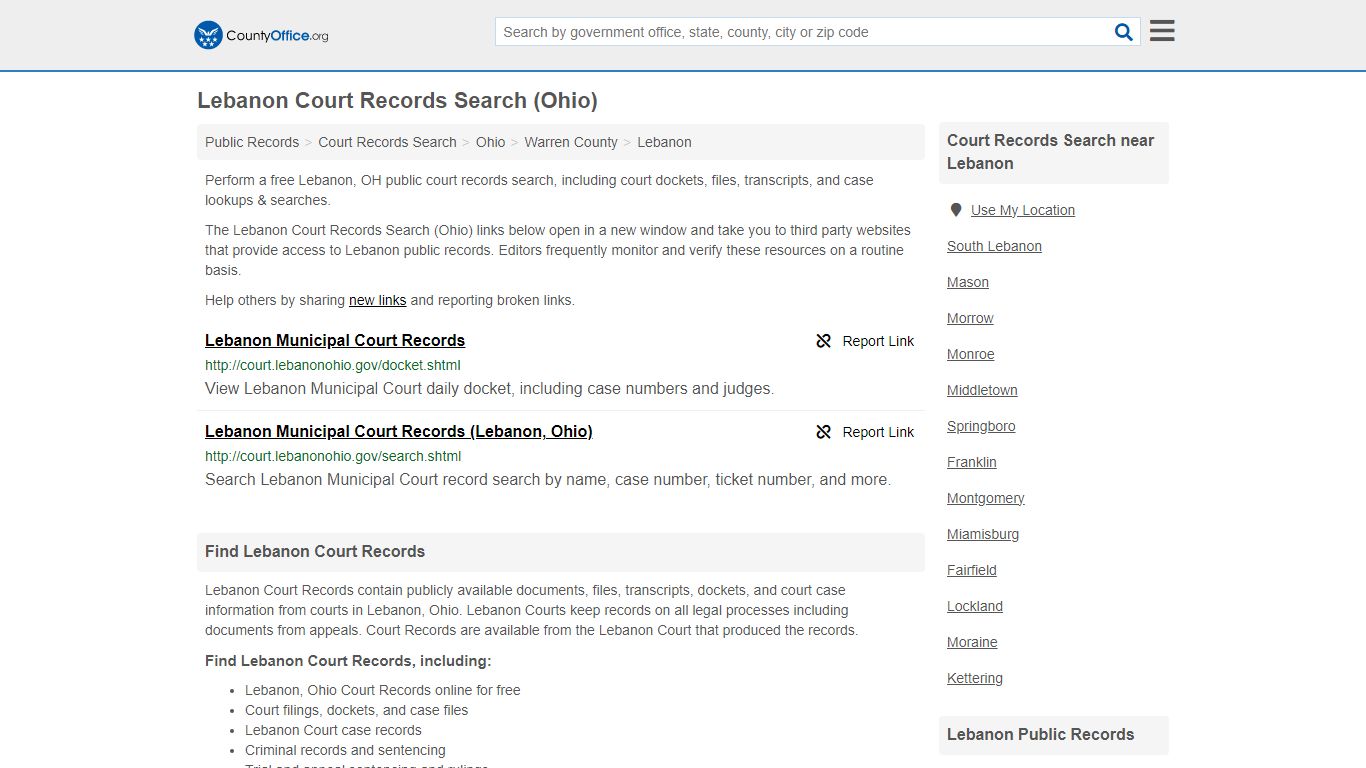
Task: Click broken-link icon for Lebanon Municipal Court Records (Lebanon, Ohio)
Action: click(824, 432)
